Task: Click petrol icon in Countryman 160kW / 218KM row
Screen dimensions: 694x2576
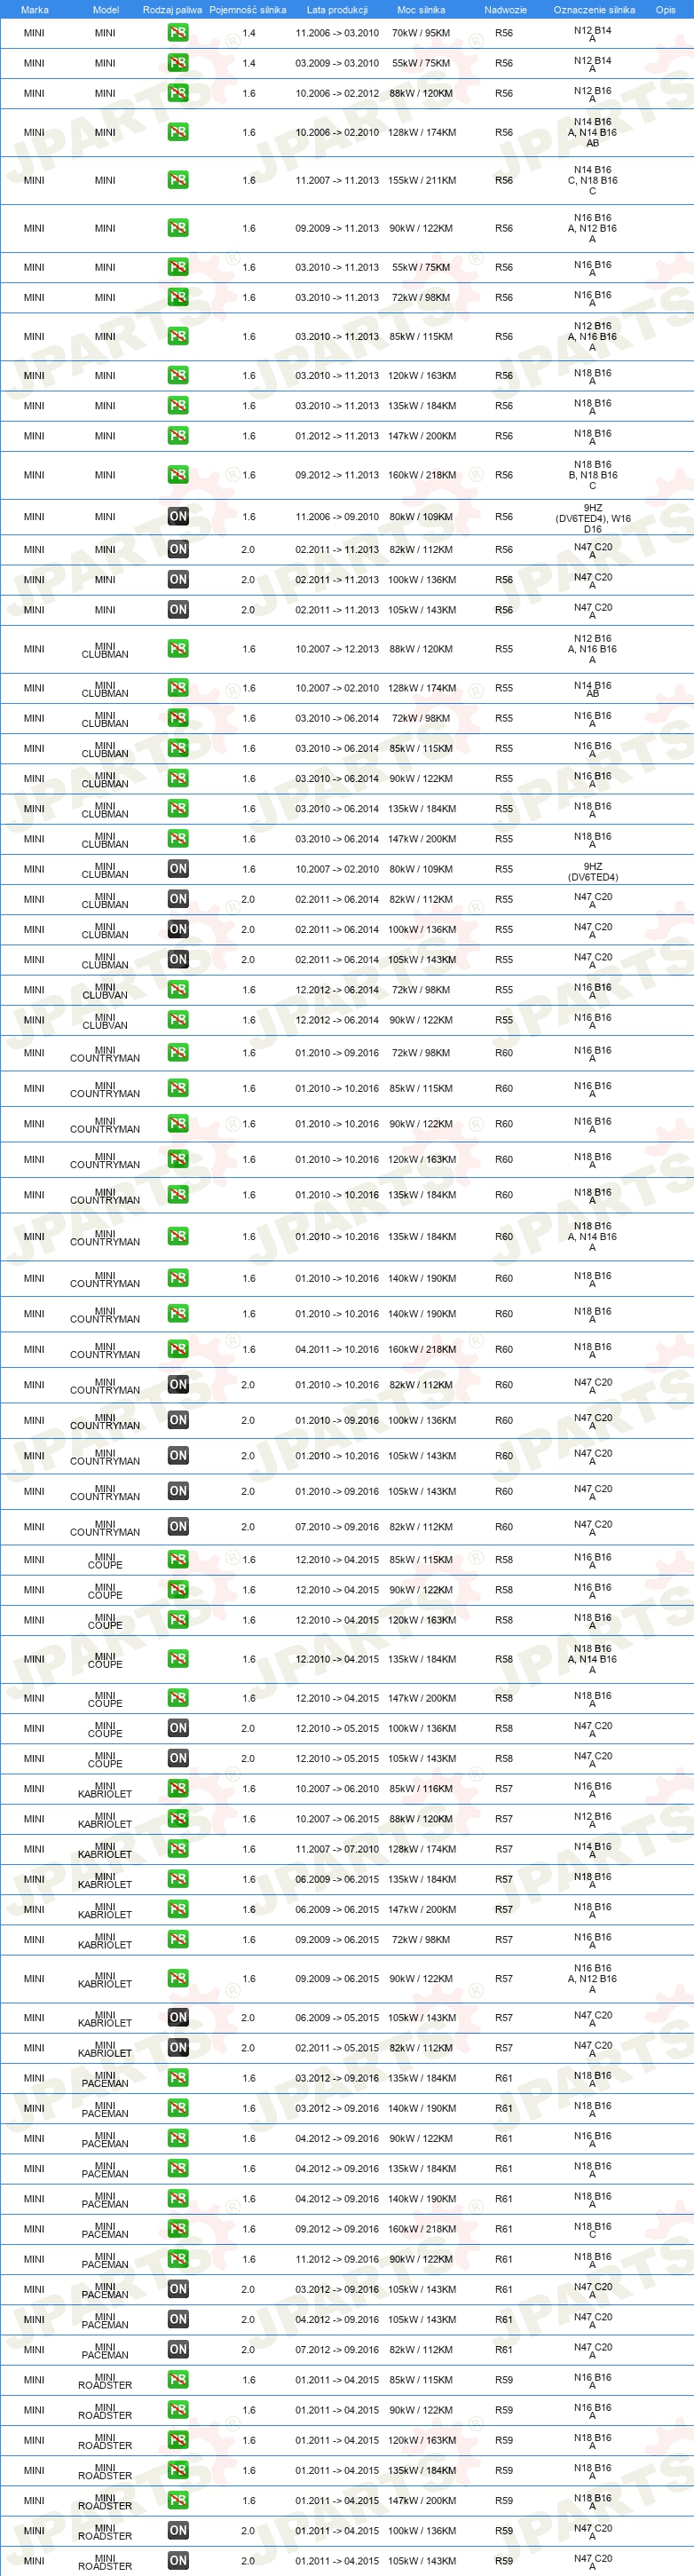Action: tap(178, 1349)
